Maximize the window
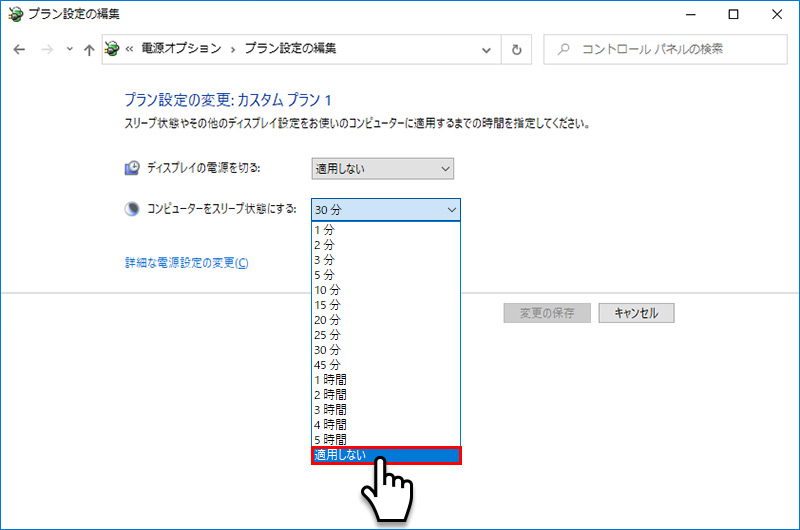The image size is (800, 530). coord(734,14)
